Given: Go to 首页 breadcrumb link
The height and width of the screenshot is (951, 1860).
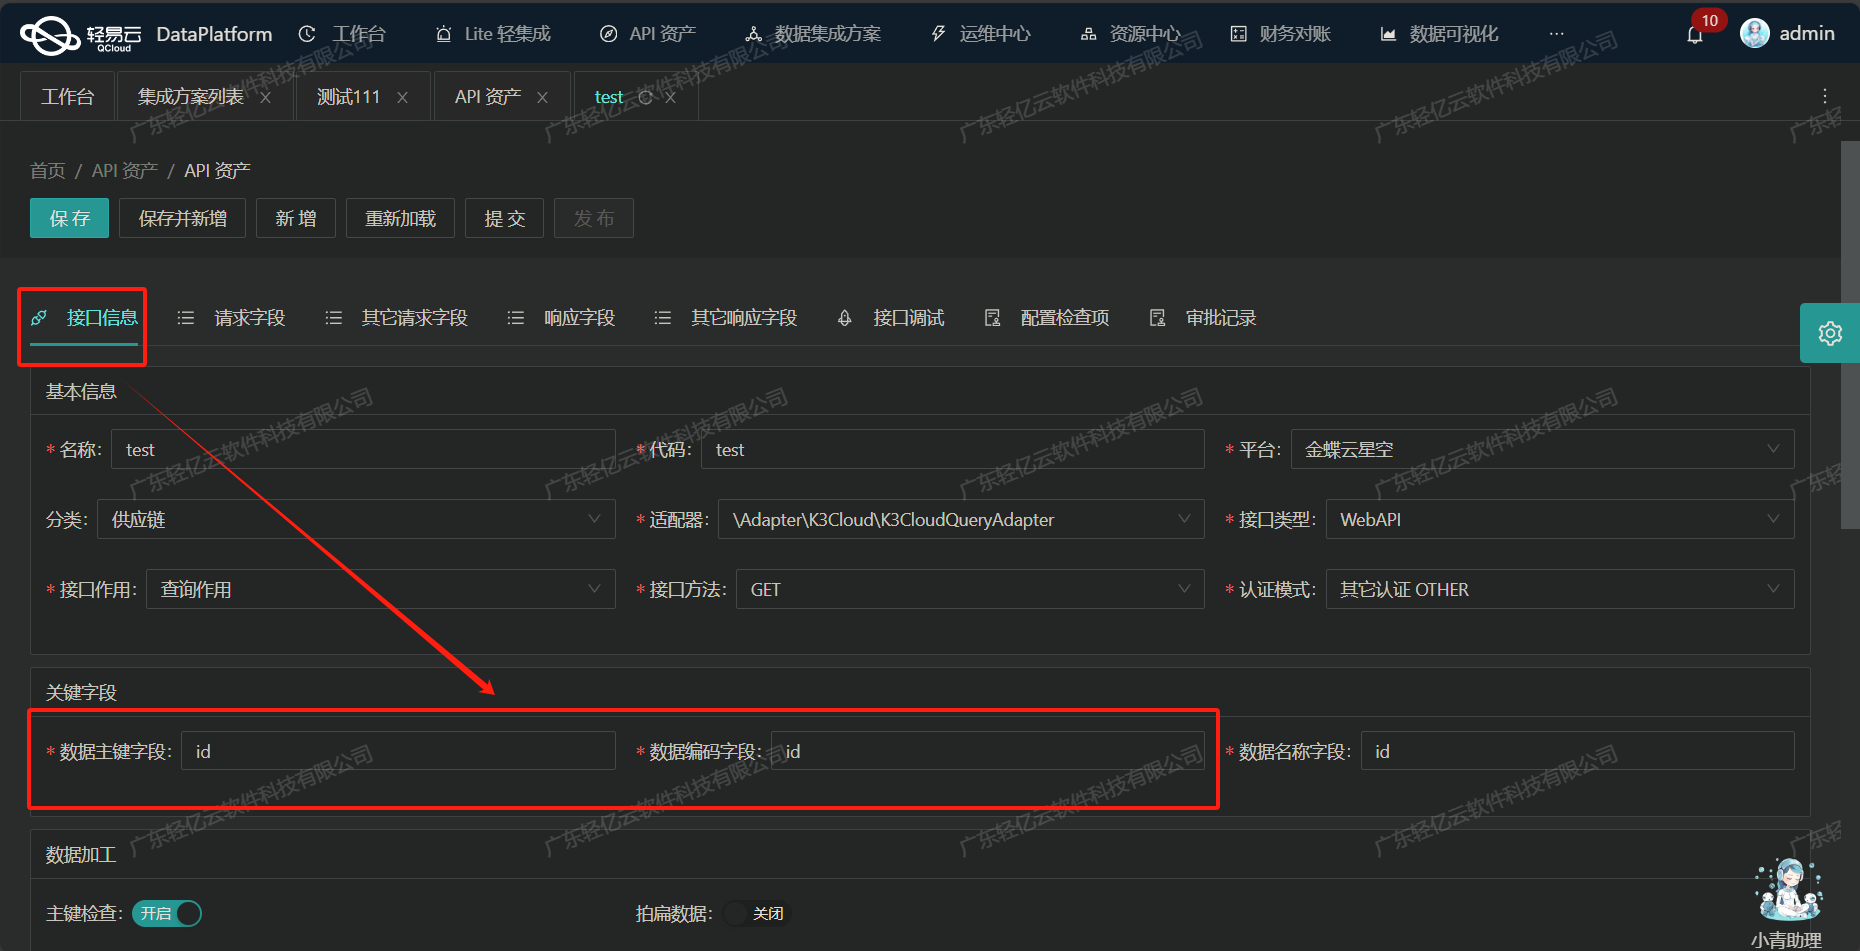Looking at the screenshot, I should click(x=47, y=171).
